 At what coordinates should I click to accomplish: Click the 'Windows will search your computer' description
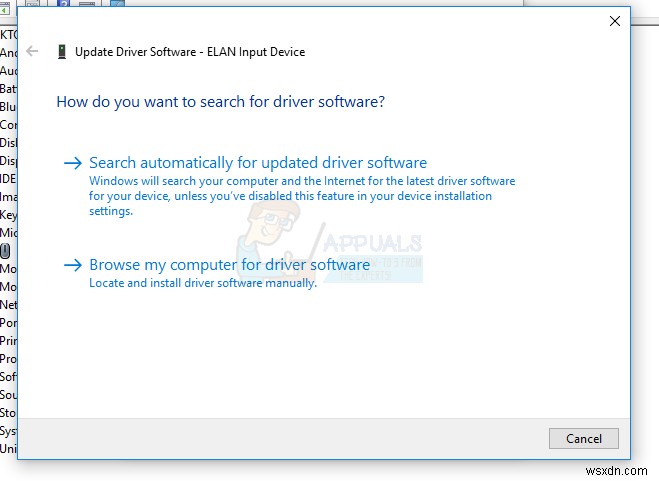pos(302,196)
